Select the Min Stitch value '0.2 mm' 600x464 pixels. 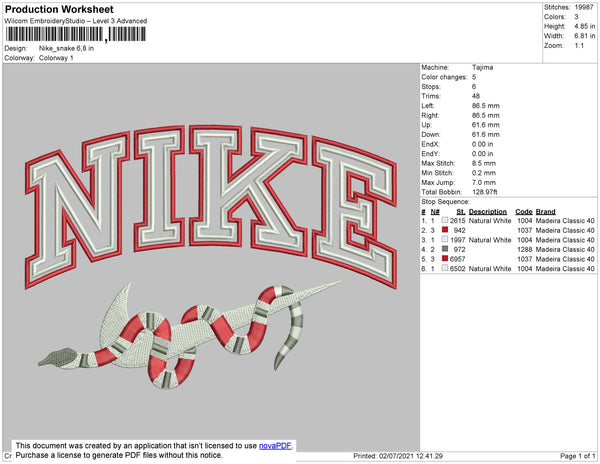click(x=484, y=173)
